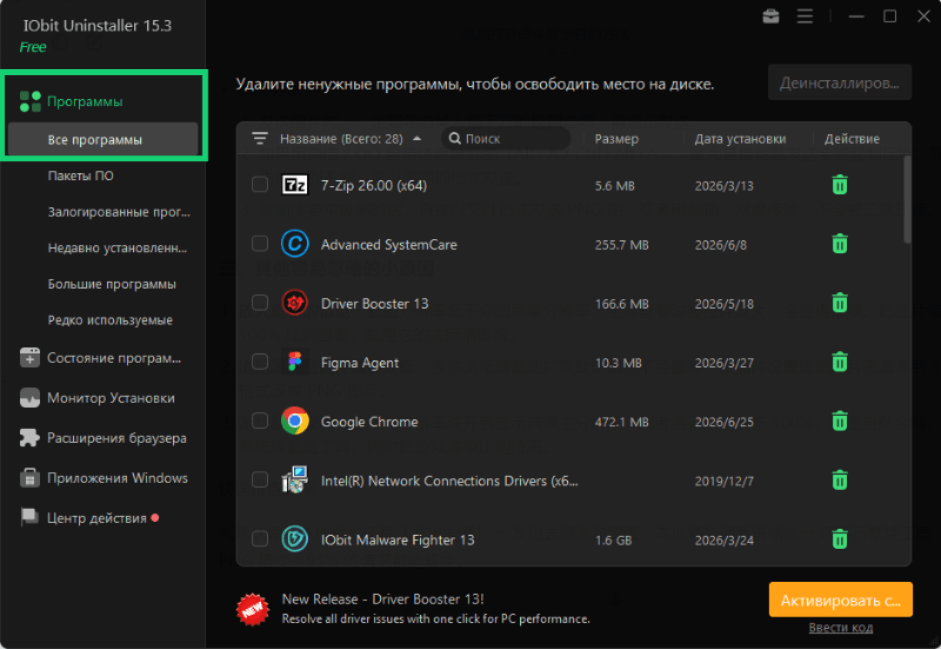Image resolution: width=941 pixels, height=649 pixels.
Task: Open Приложения Windows section
Action: click(x=118, y=478)
